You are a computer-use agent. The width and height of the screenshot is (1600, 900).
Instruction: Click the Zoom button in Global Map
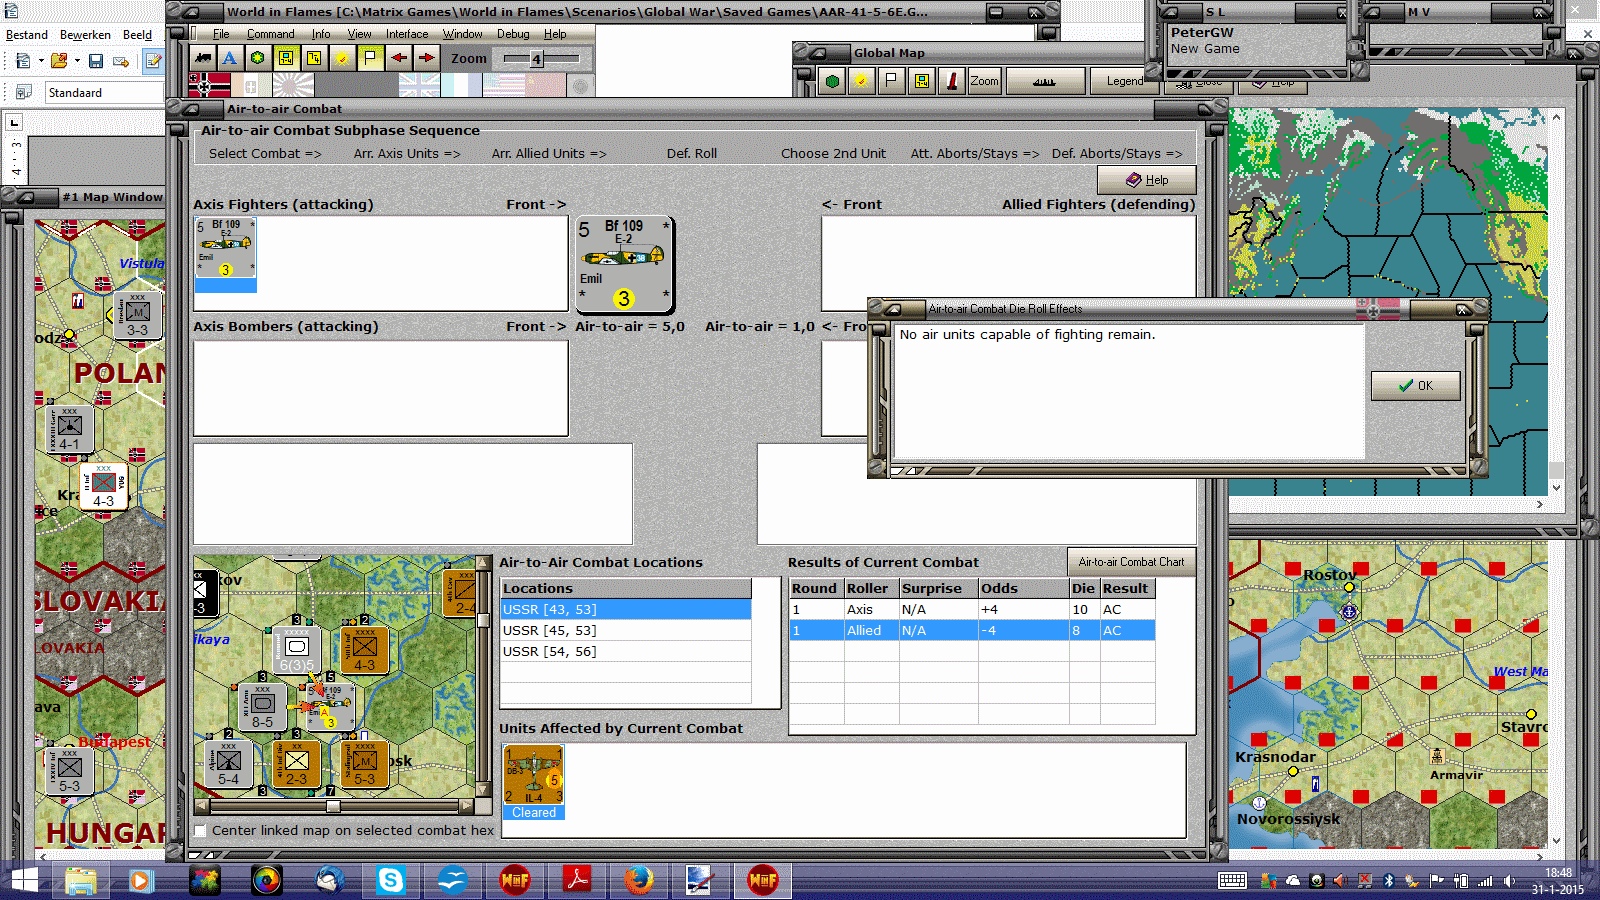click(984, 81)
